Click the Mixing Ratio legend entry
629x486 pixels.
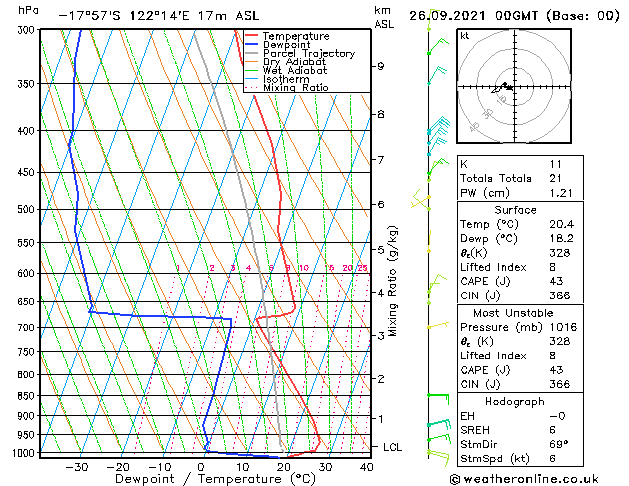click(295, 88)
